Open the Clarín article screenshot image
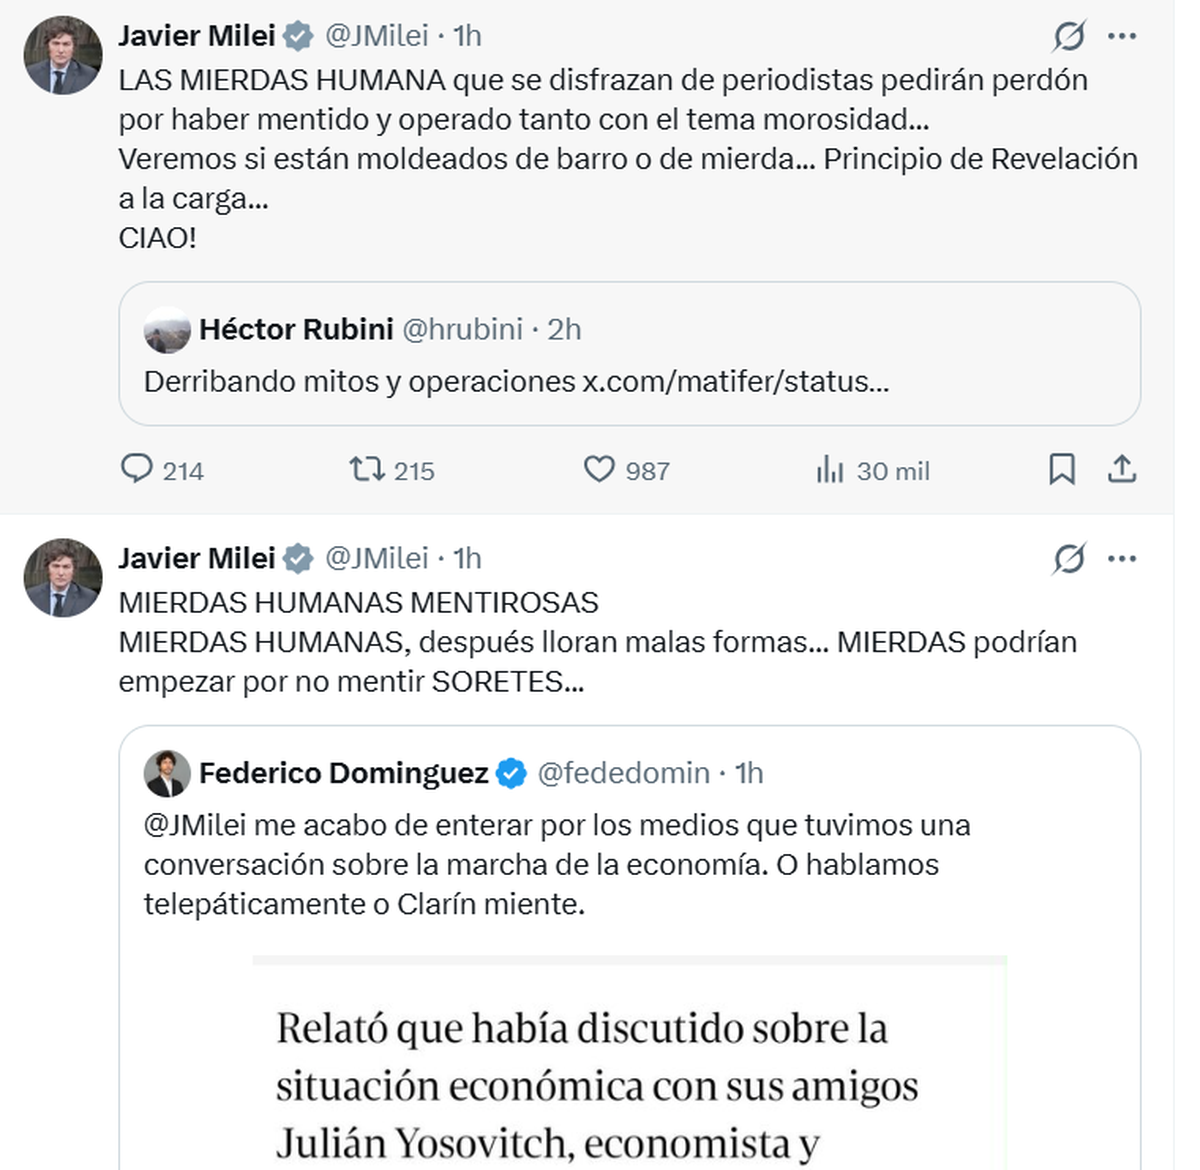Viewport: 1200px width, 1170px height. coord(630,1062)
